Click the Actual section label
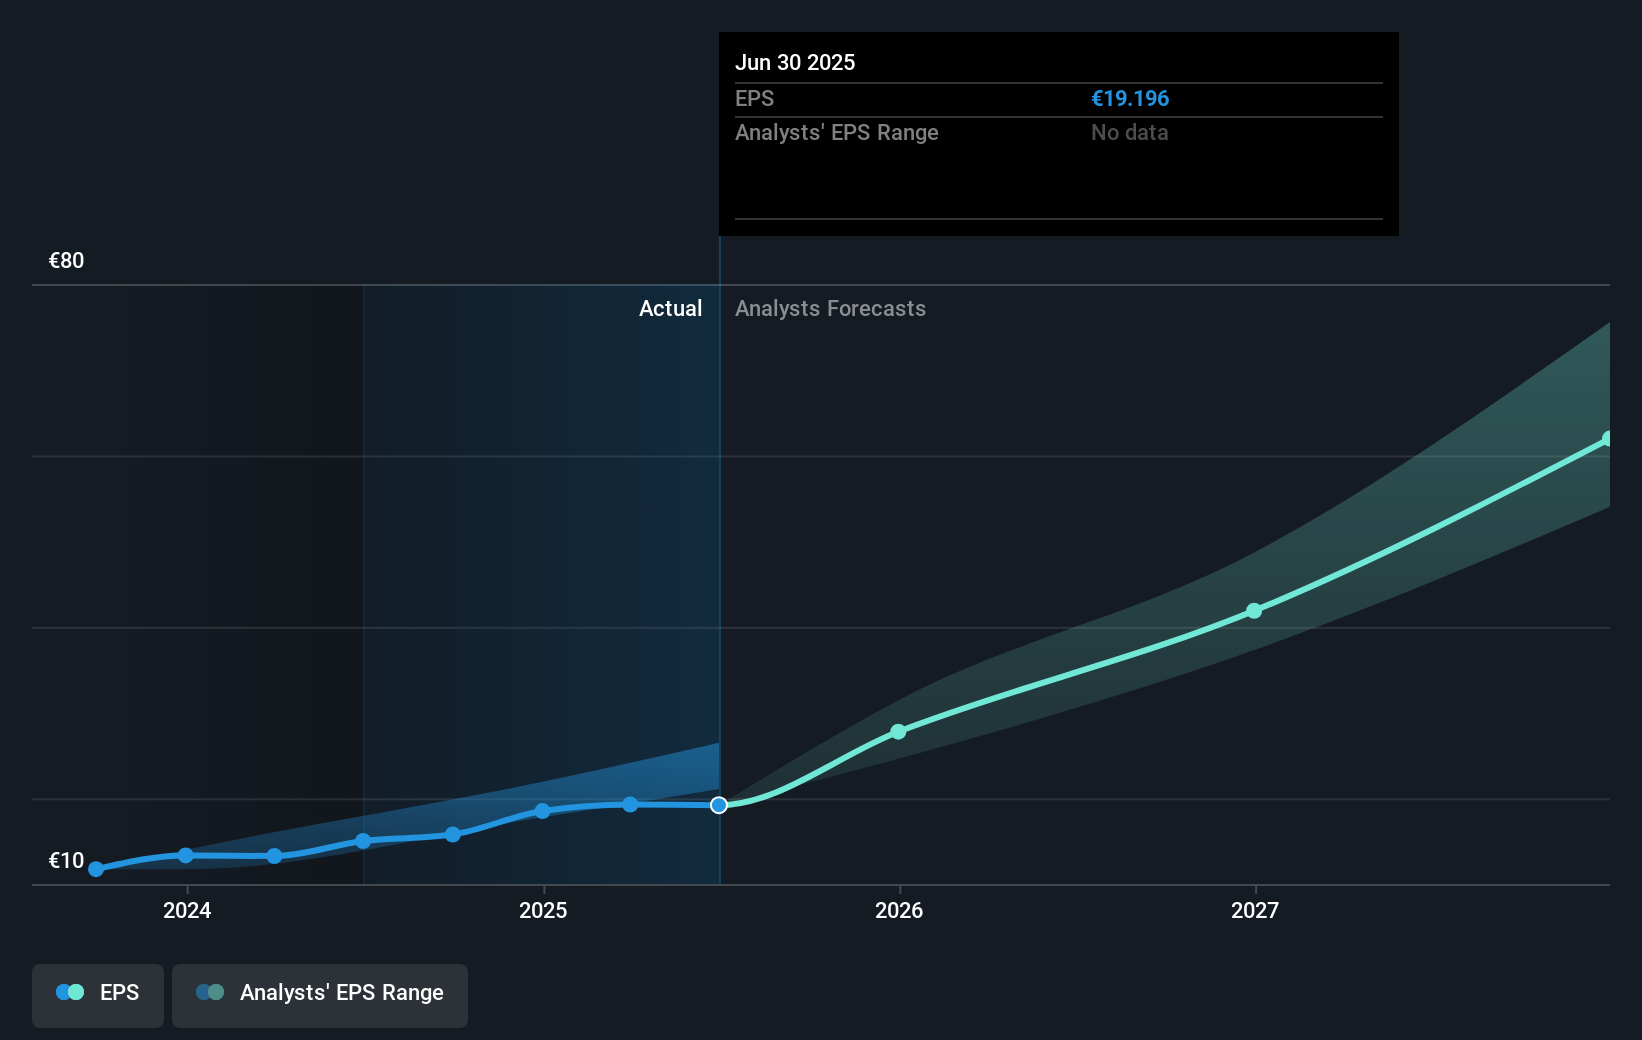Image resolution: width=1642 pixels, height=1040 pixels. (670, 308)
